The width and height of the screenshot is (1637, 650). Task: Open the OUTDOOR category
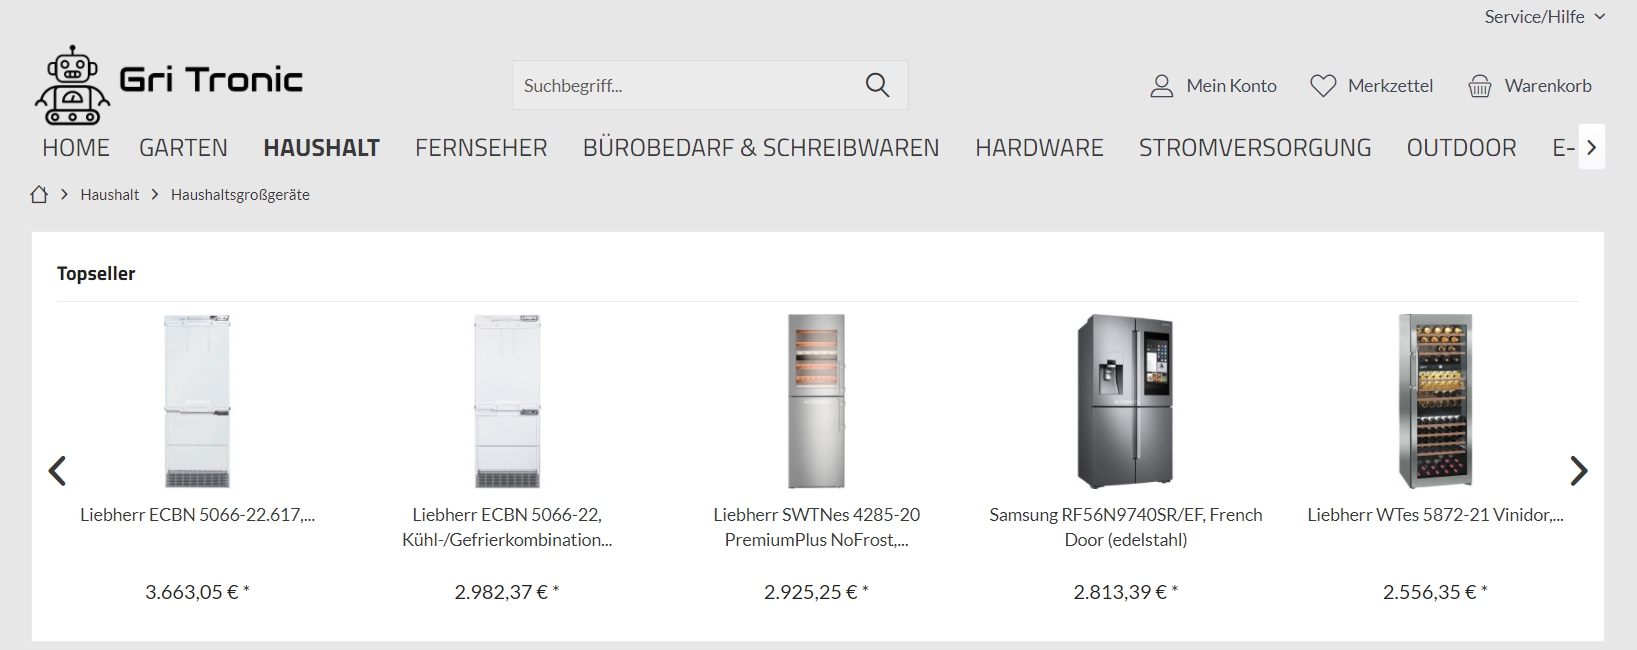point(1461,148)
